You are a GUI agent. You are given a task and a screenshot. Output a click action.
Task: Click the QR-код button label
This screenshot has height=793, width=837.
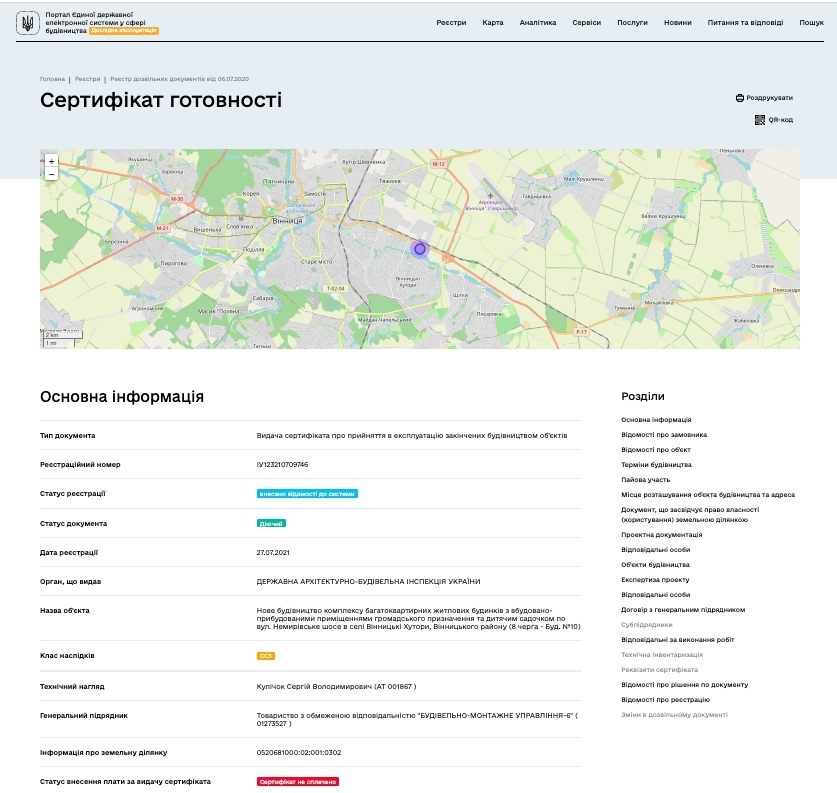click(780, 120)
